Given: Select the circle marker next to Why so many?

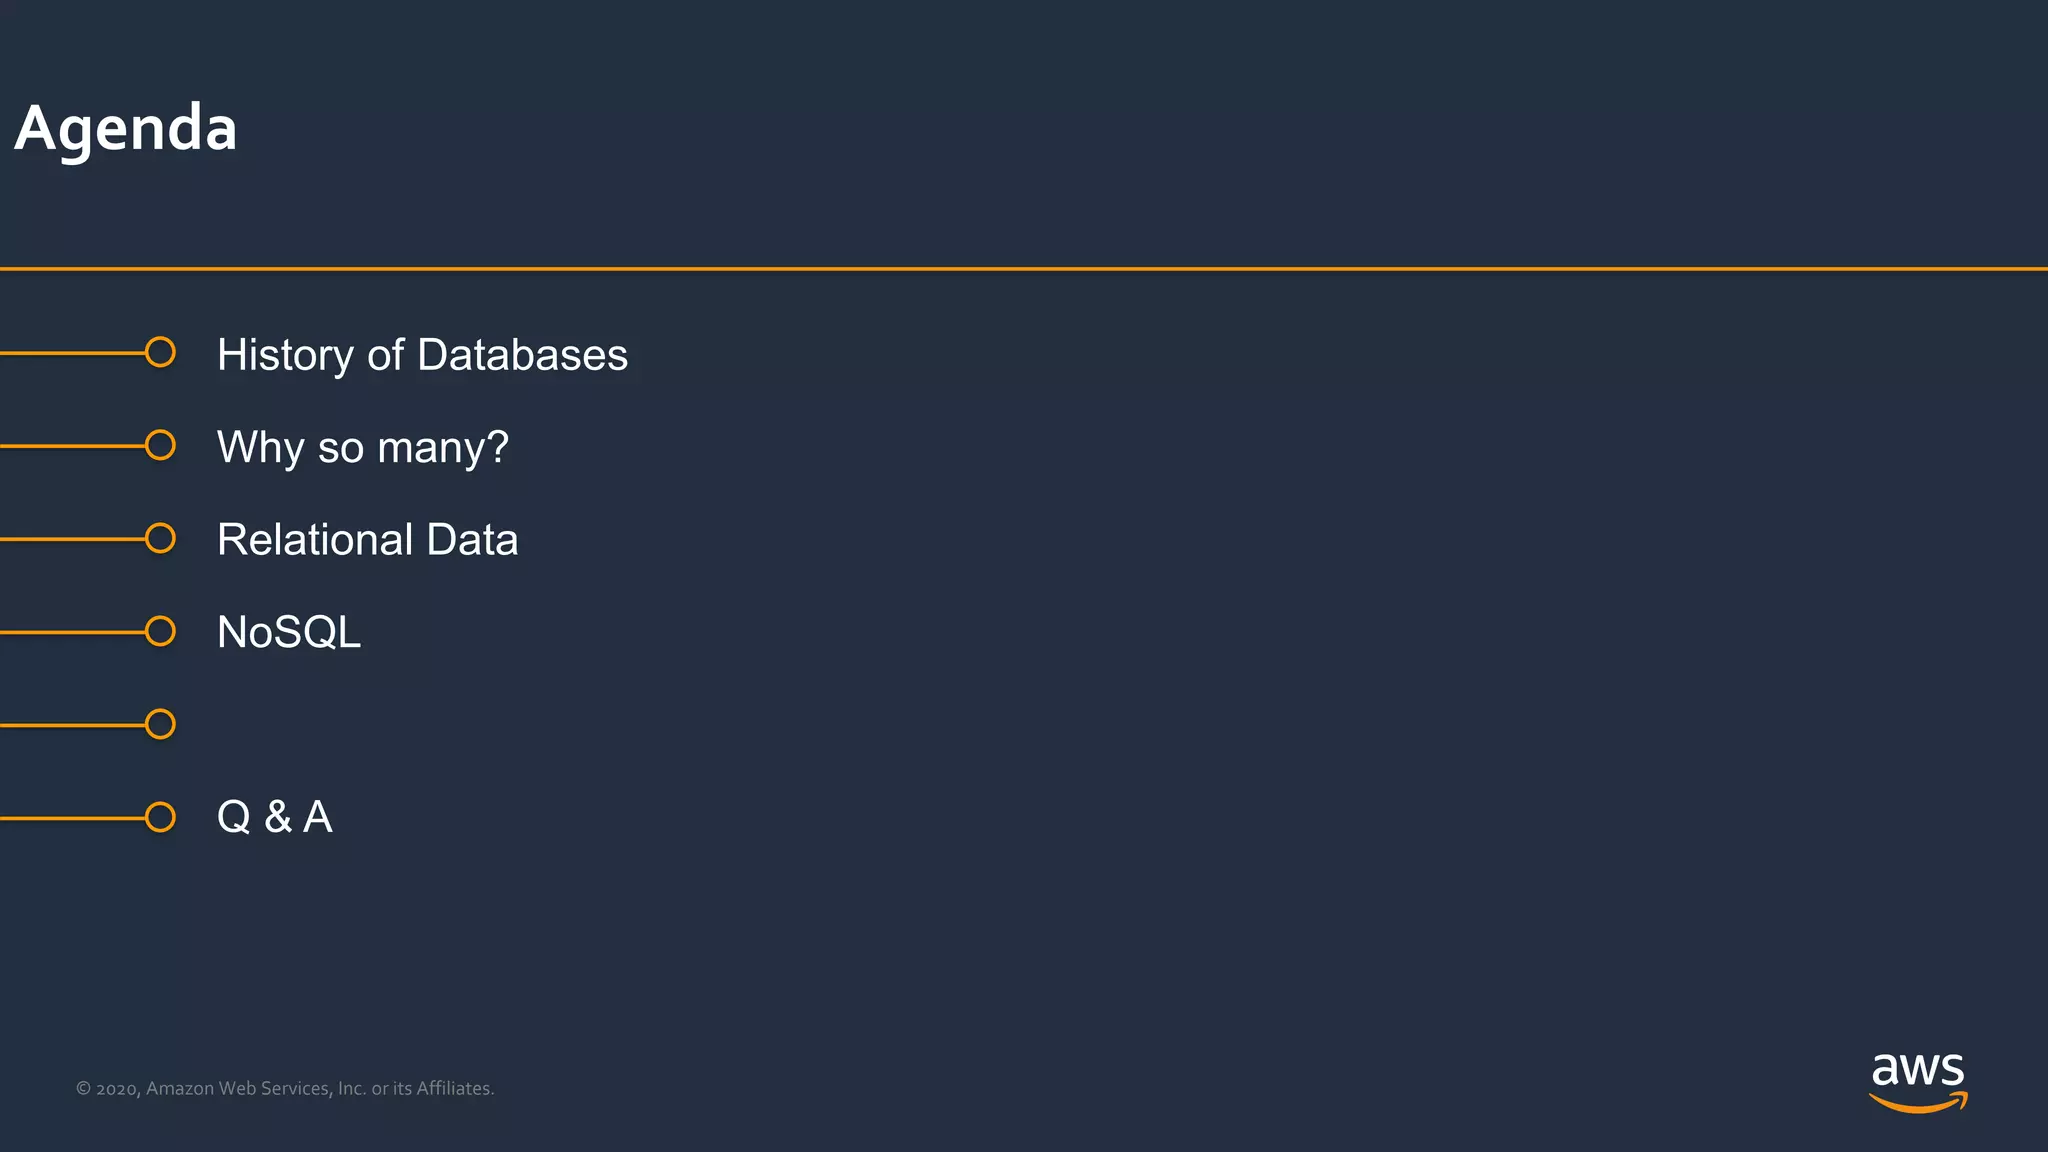Looking at the screenshot, I should coord(160,445).
